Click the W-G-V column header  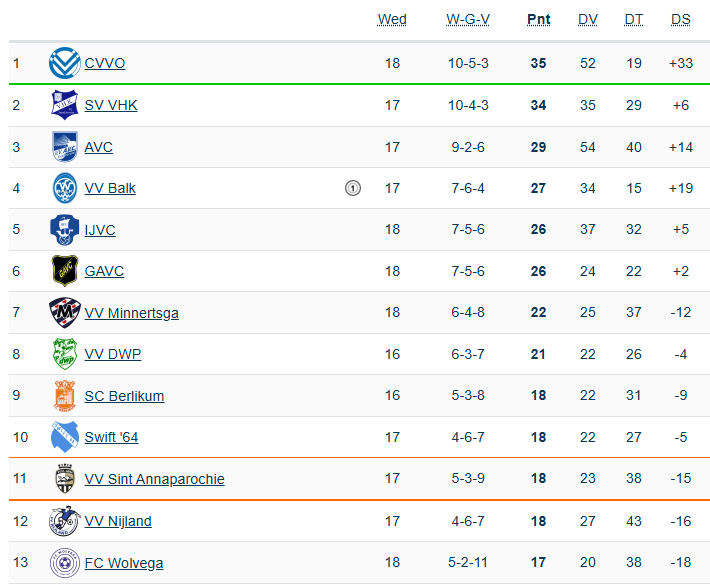click(468, 20)
